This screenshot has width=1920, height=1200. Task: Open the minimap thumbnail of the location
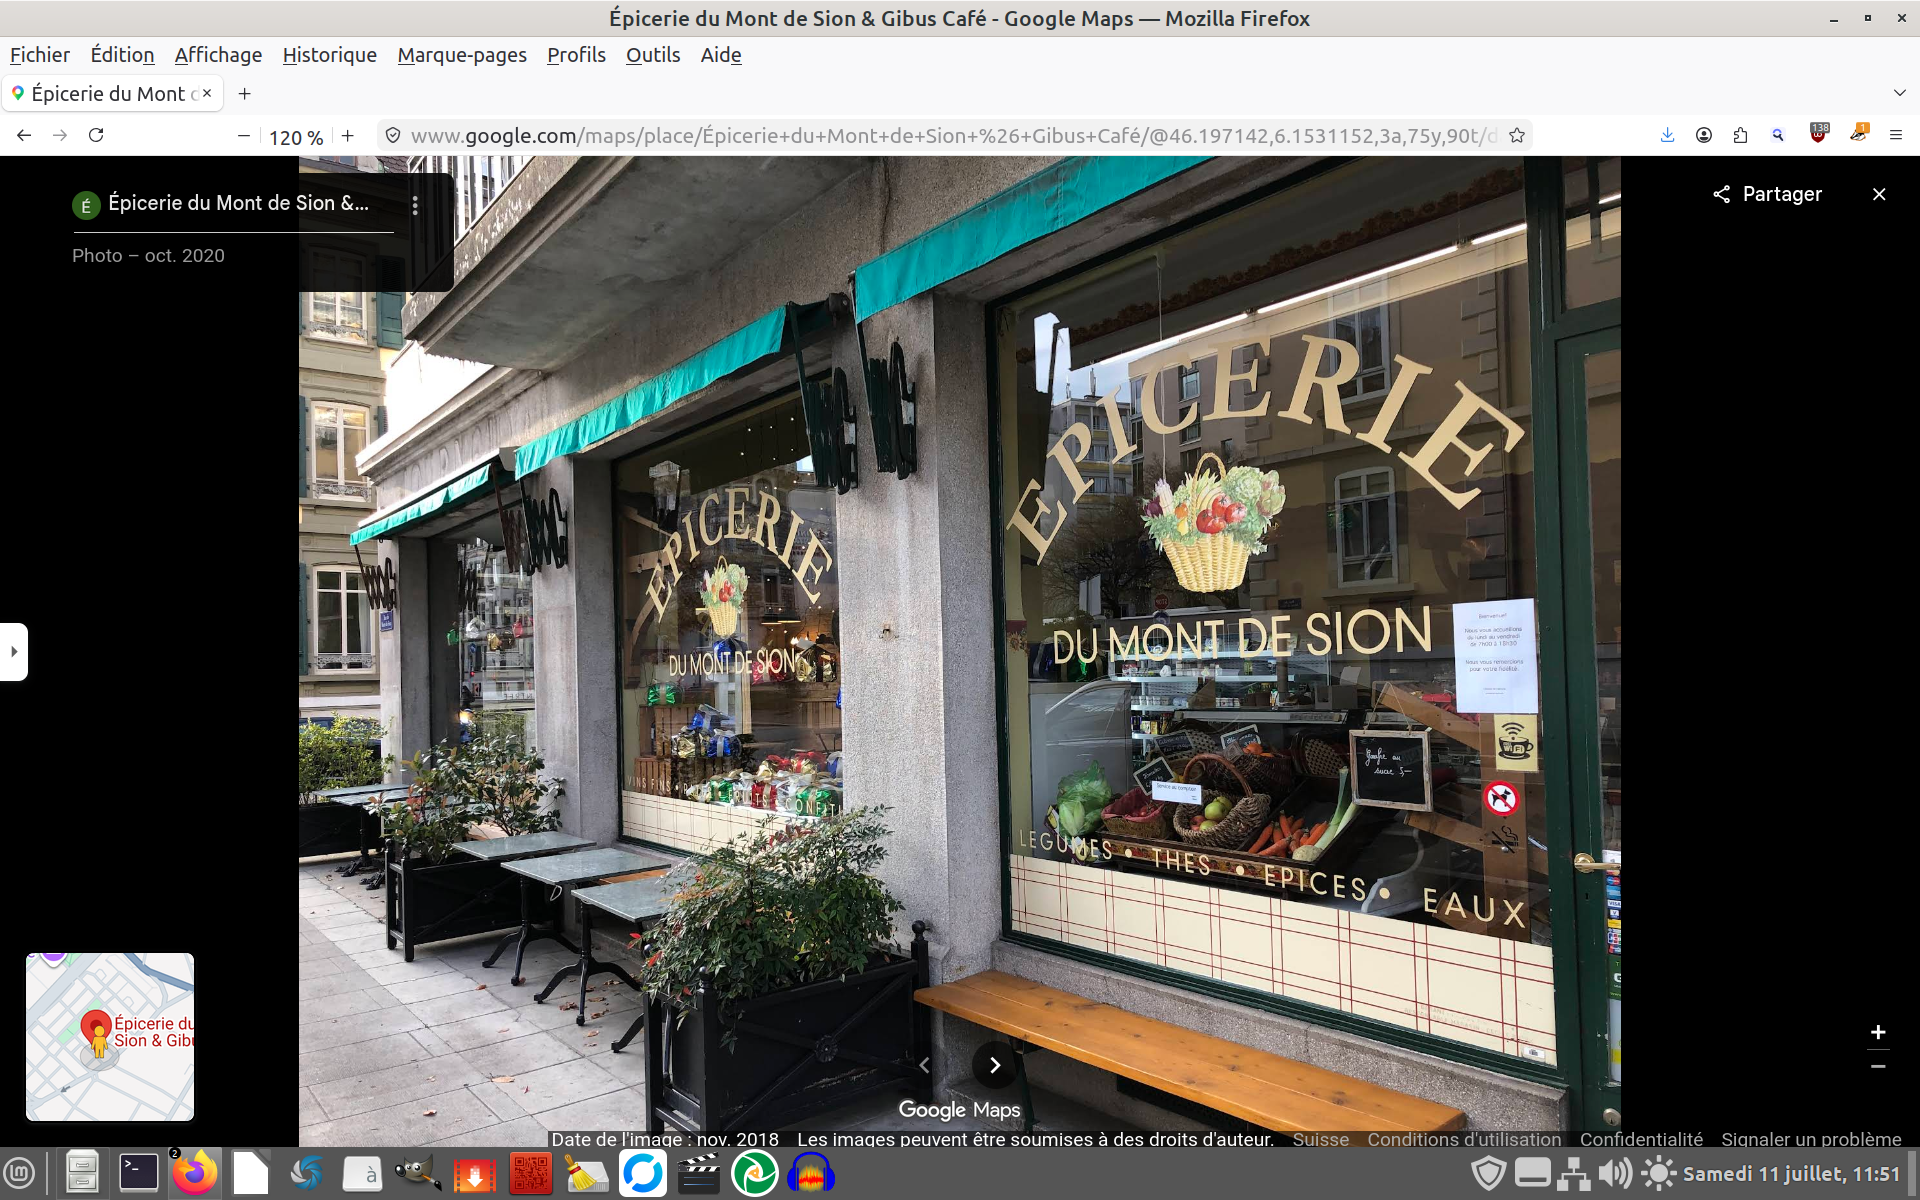[110, 1037]
